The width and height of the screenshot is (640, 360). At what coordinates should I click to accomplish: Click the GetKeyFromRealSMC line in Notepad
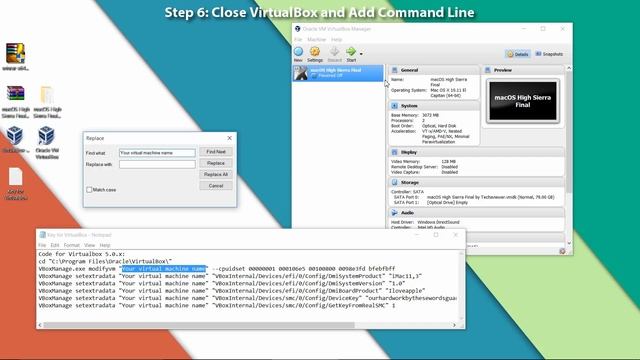[217, 305]
